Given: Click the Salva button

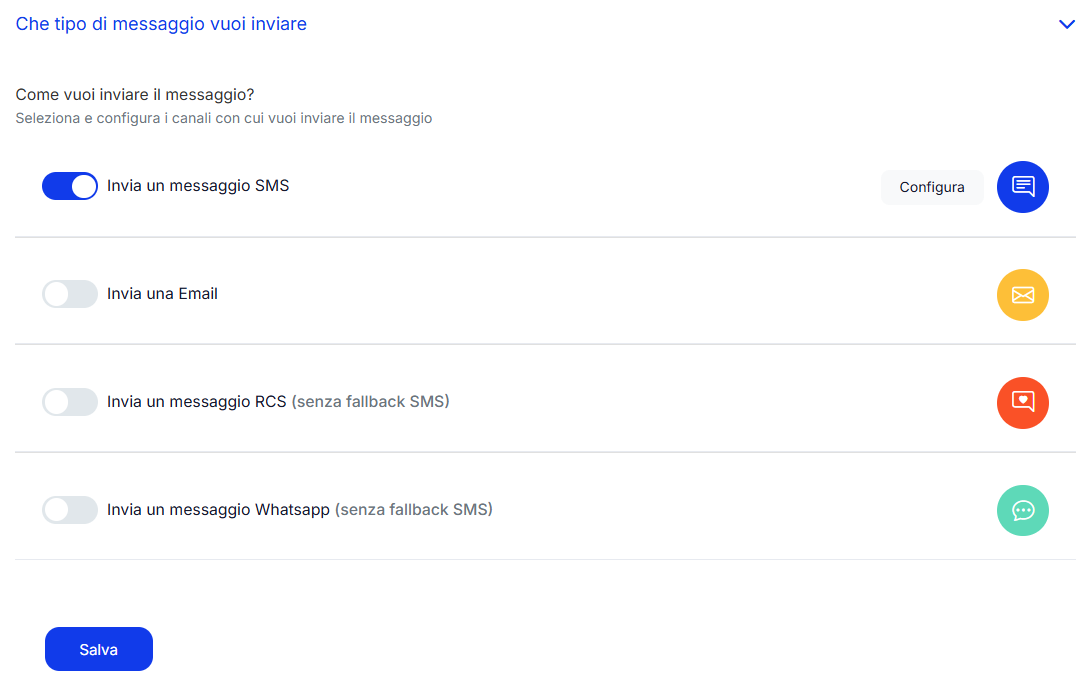Looking at the screenshot, I should [x=99, y=649].
